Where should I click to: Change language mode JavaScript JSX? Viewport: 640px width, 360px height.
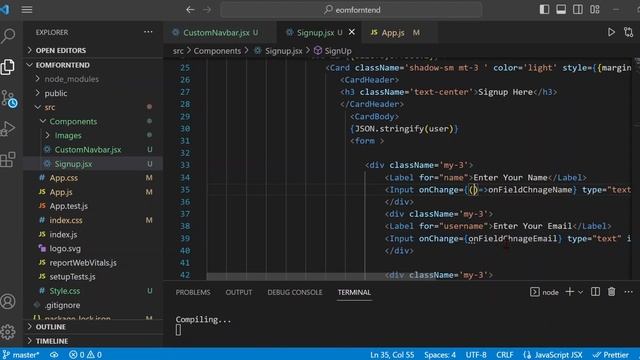tap(553, 355)
